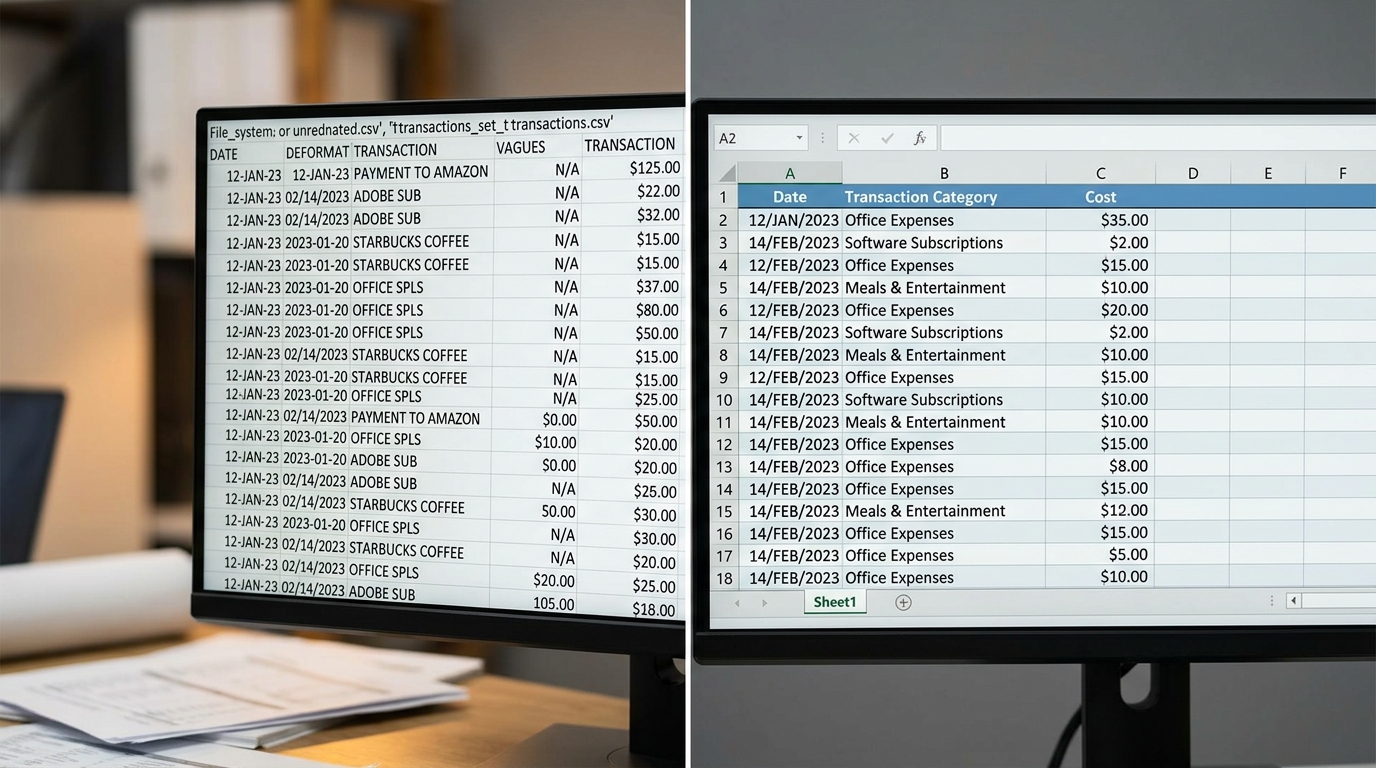
Task: Select the $8.00 cost cell
Action: coord(1101,466)
